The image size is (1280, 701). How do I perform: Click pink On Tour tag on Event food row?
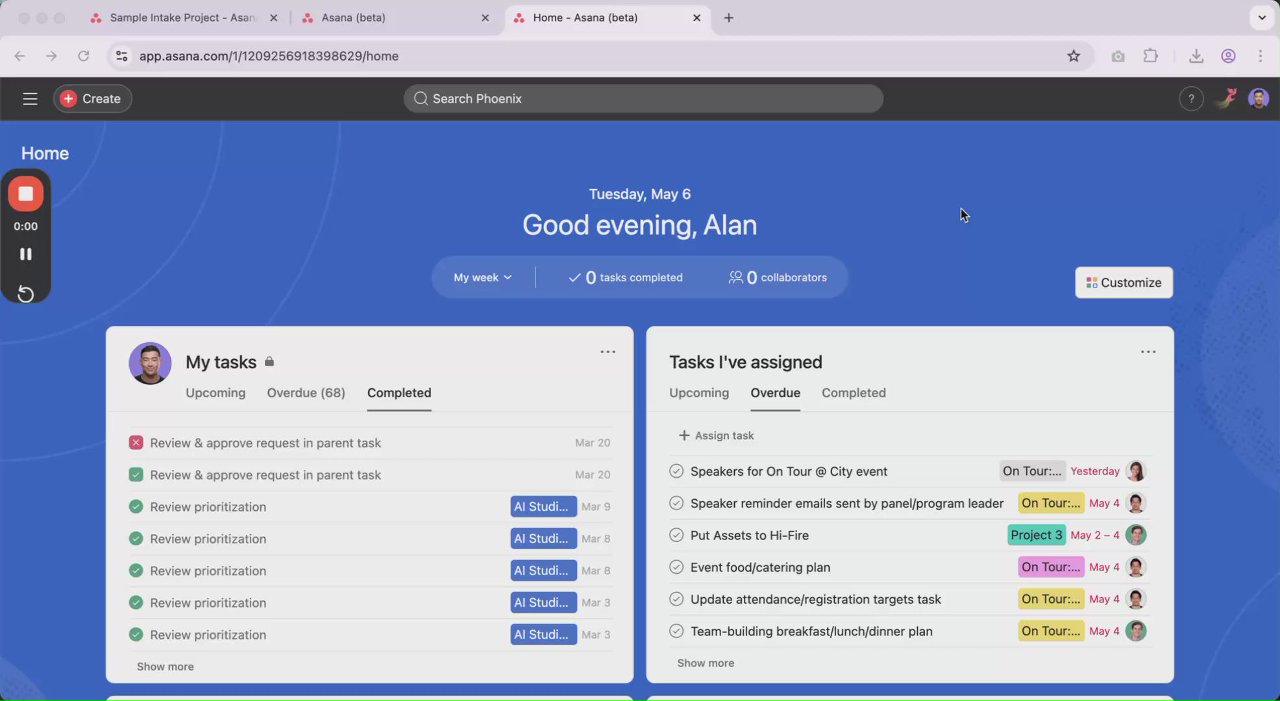(1051, 567)
